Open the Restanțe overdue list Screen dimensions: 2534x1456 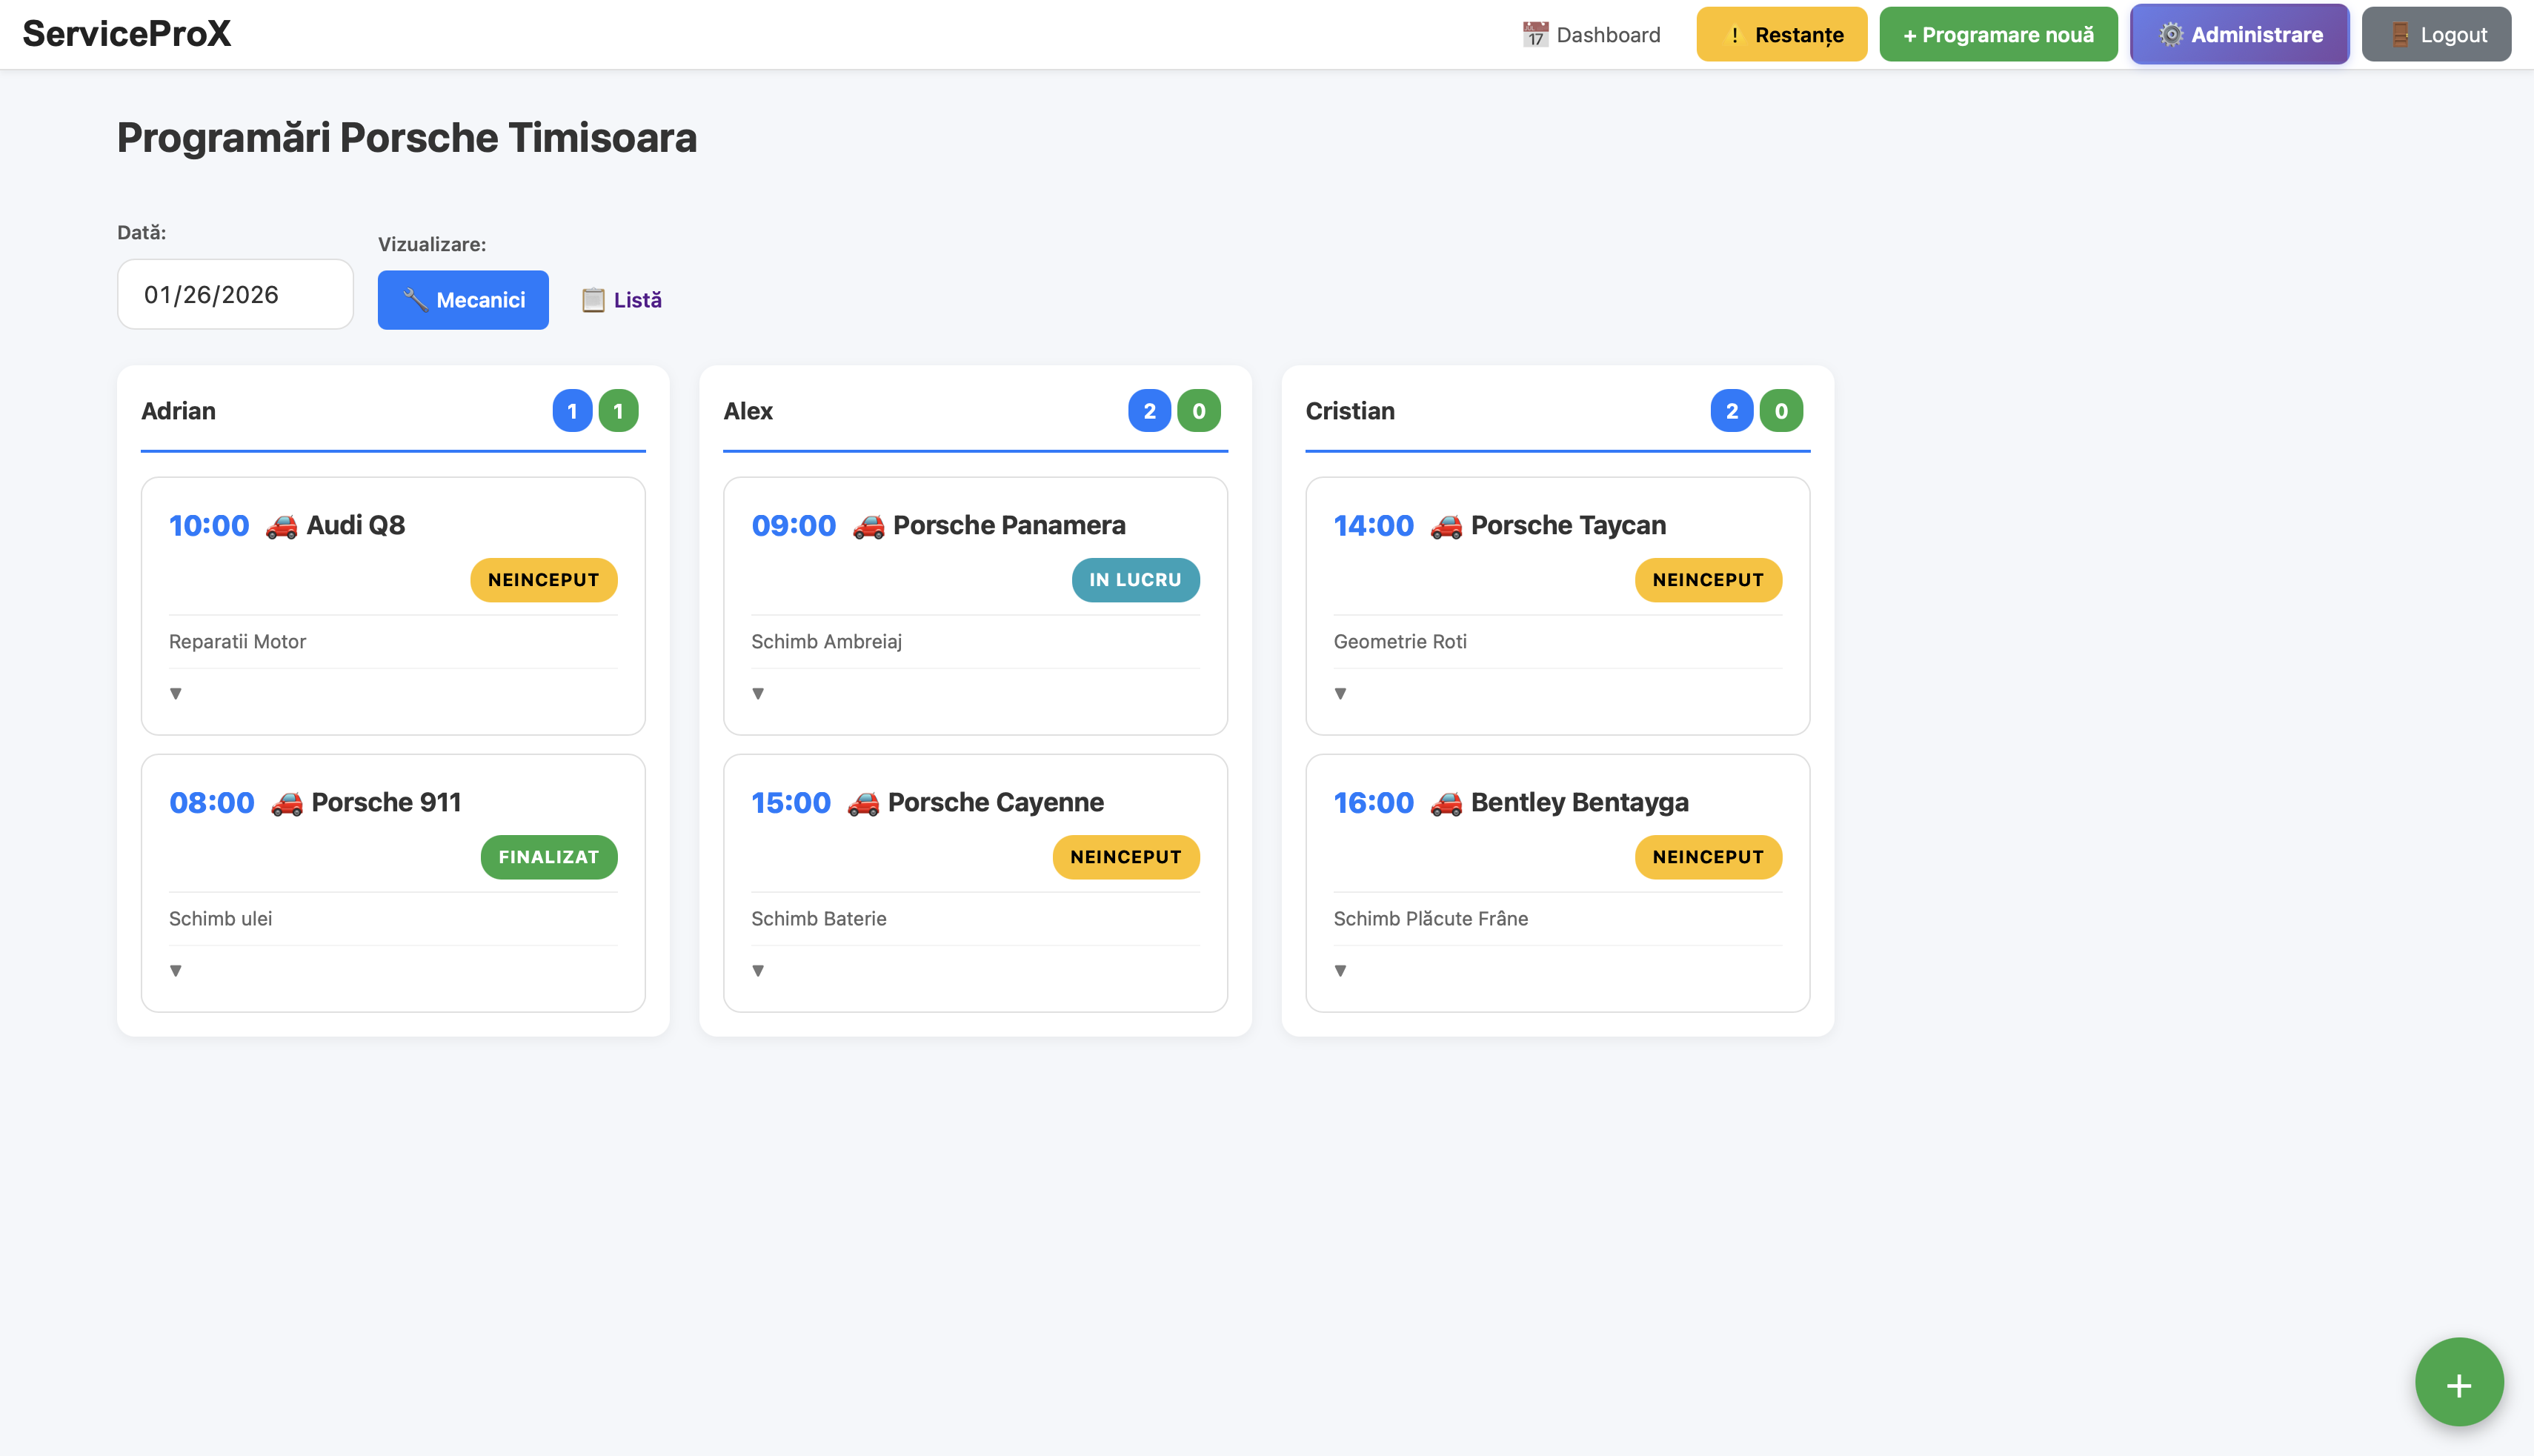click(1781, 33)
